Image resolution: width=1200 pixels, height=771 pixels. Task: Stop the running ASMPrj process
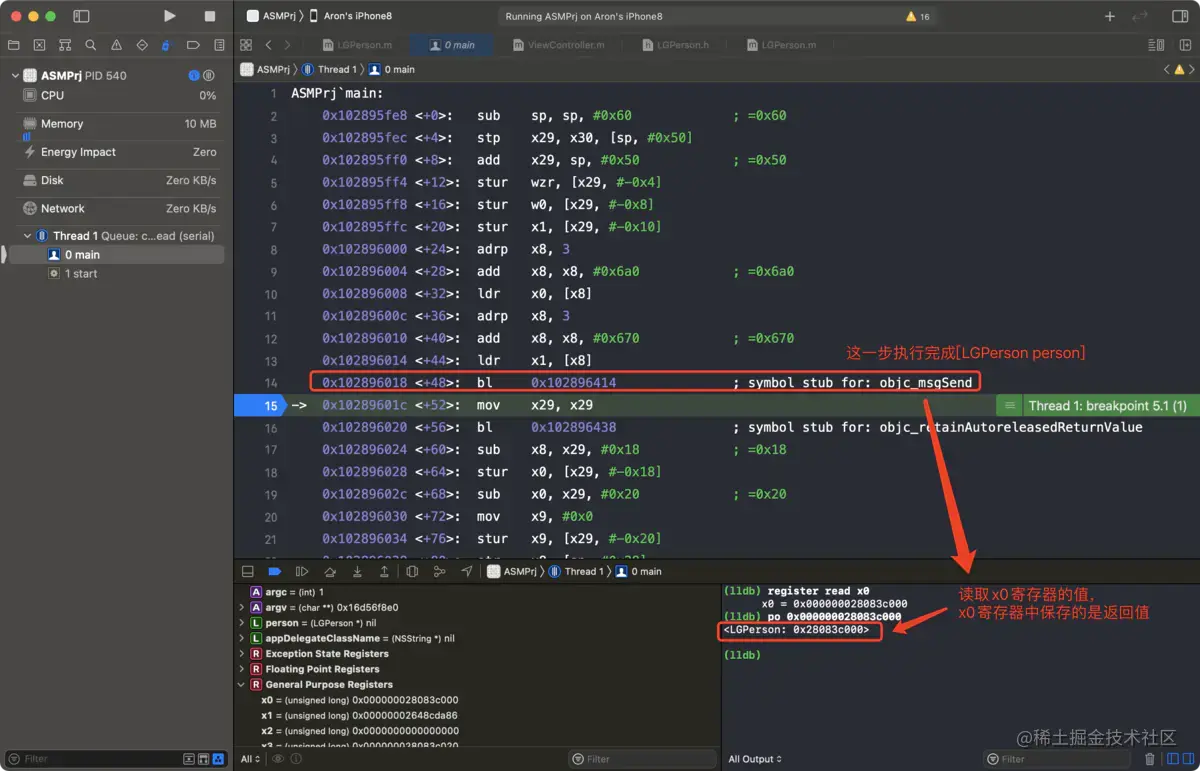point(210,16)
